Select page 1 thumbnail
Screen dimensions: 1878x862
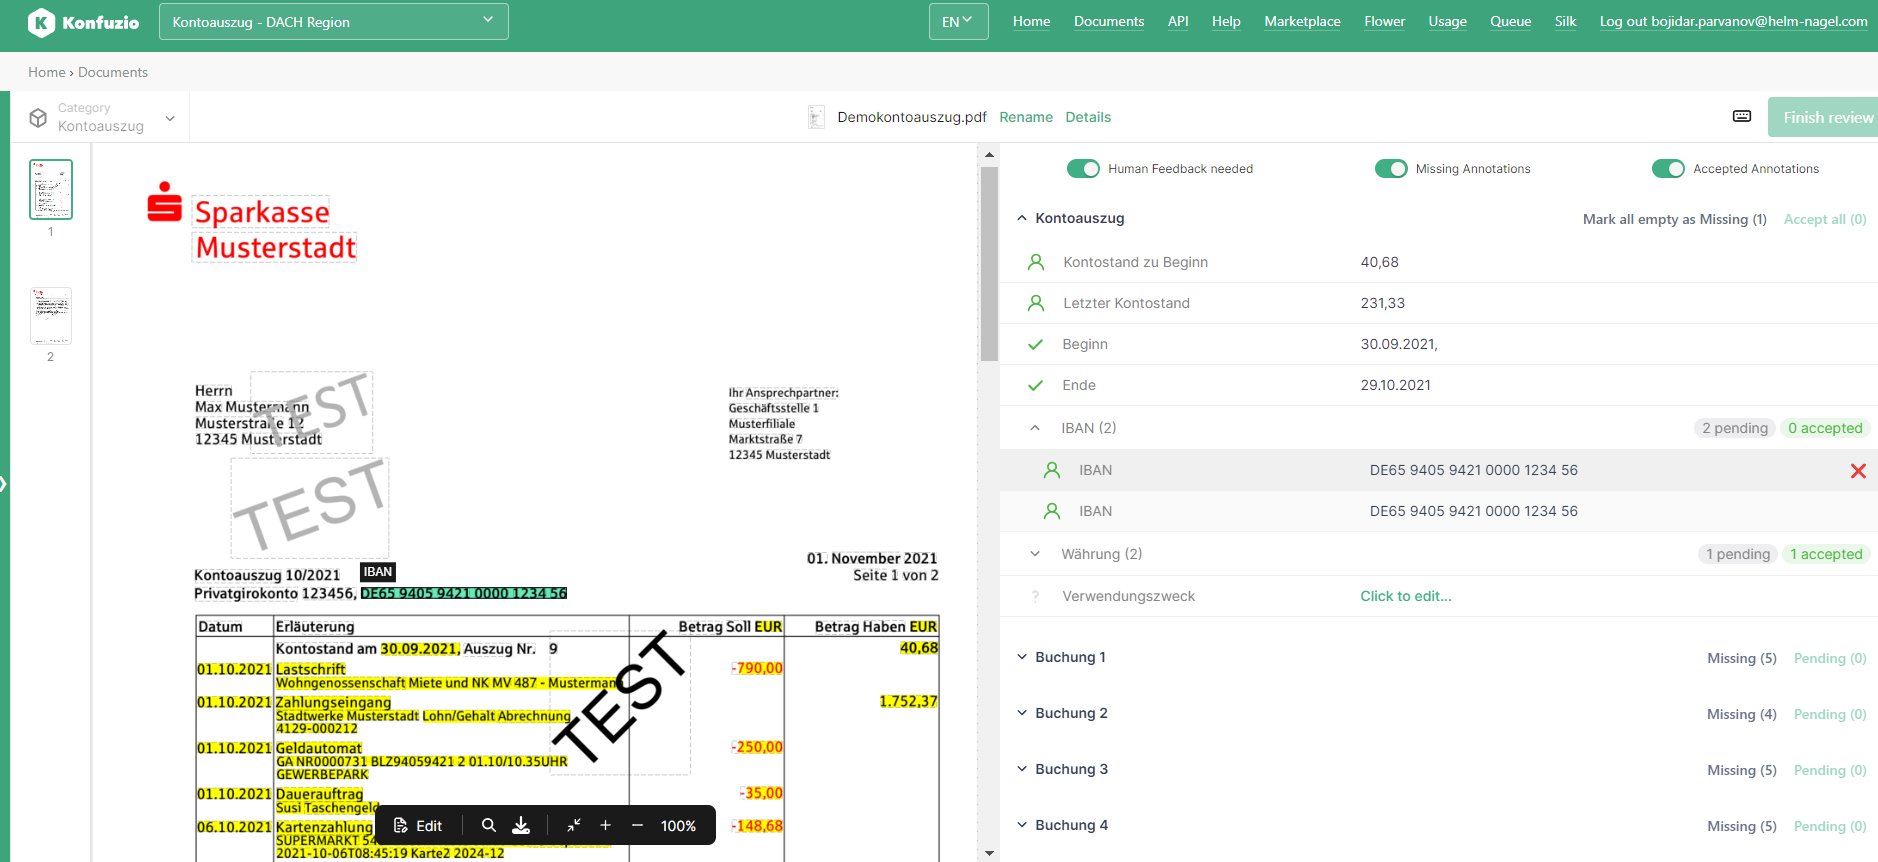[x=51, y=189]
